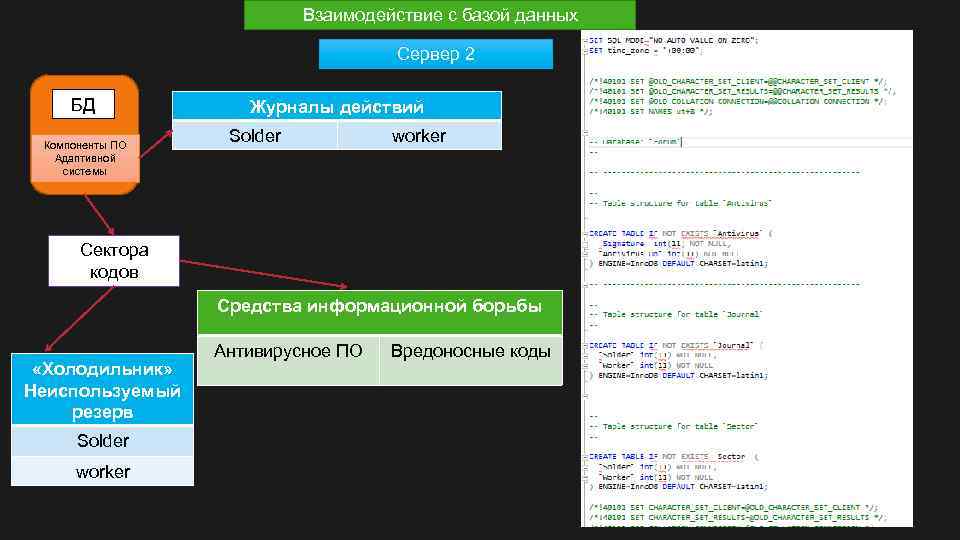Place cursor on the '-- Database' comment line
Viewport: 960px width, 540px height.
click(635, 141)
